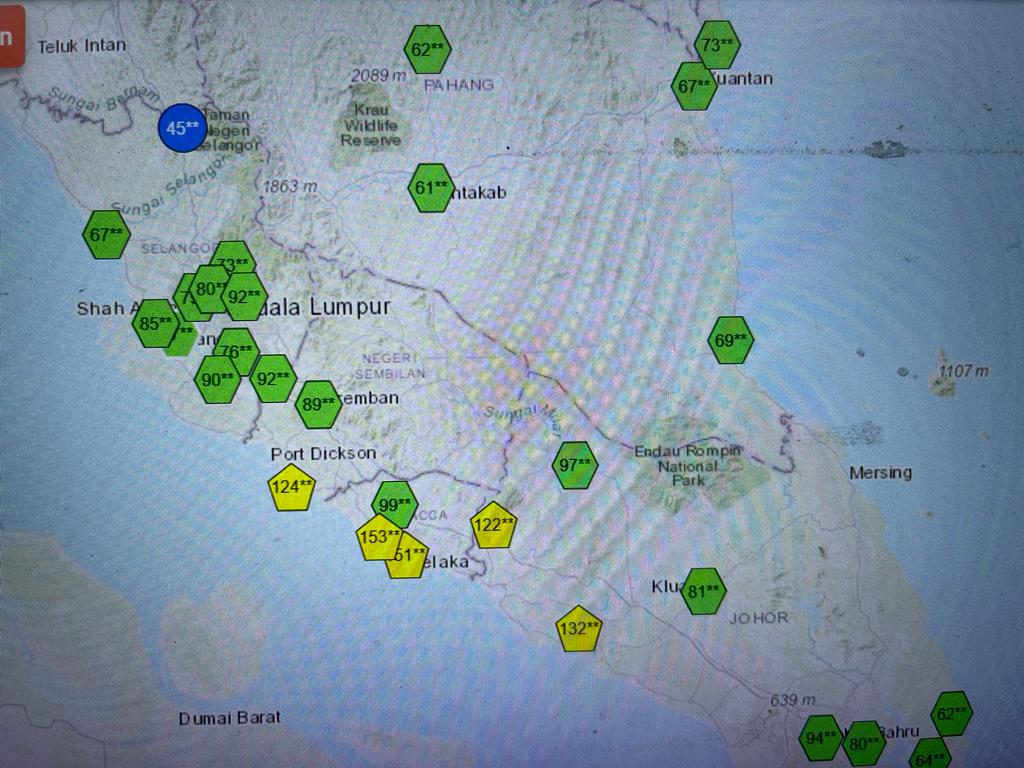
Task: Click the NEGERI SEMBILAN state label
Action: point(391,366)
